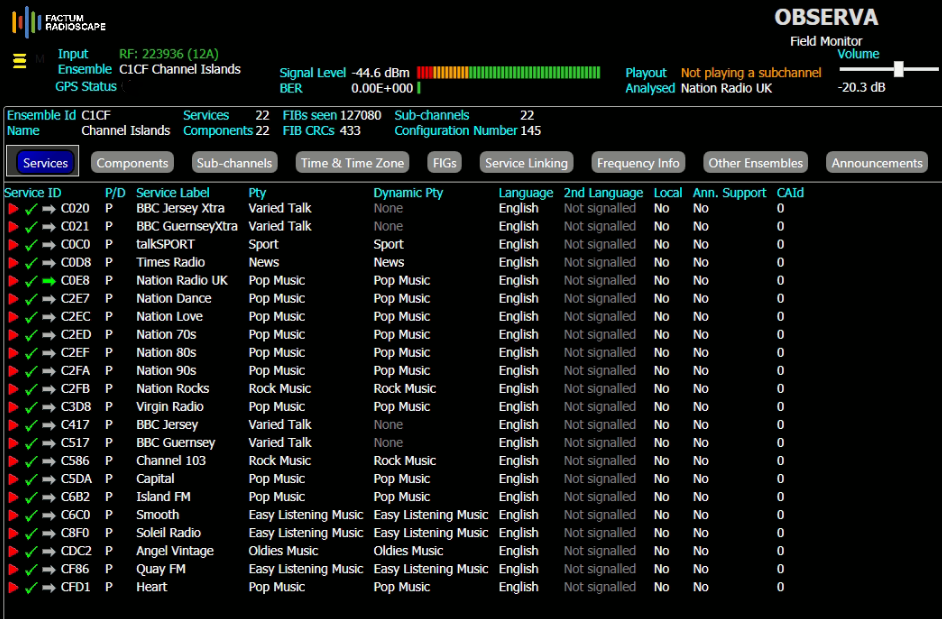Select service ID C0E8

click(x=75, y=281)
